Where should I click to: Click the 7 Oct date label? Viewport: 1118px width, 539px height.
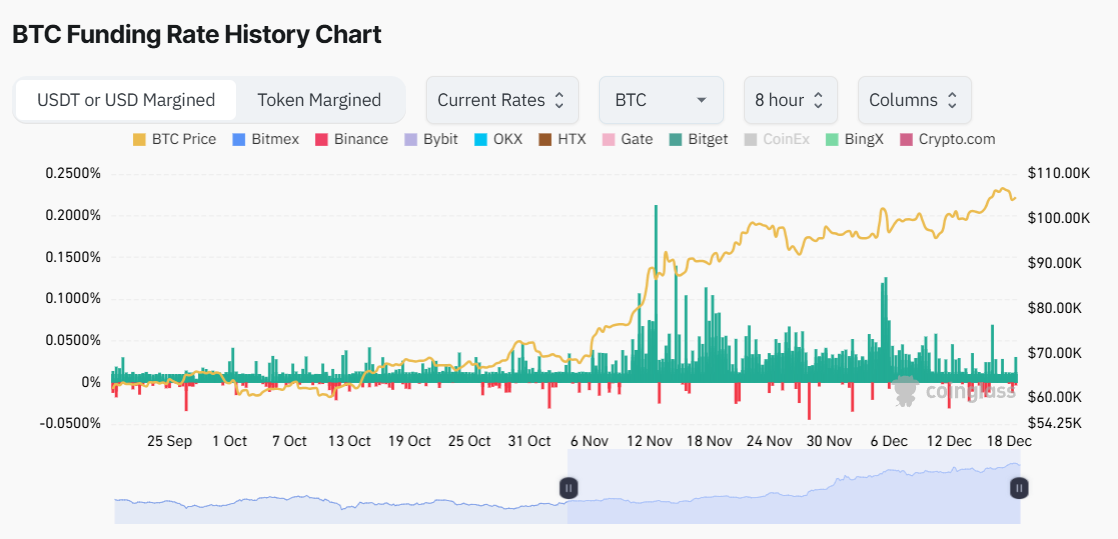[x=289, y=441]
